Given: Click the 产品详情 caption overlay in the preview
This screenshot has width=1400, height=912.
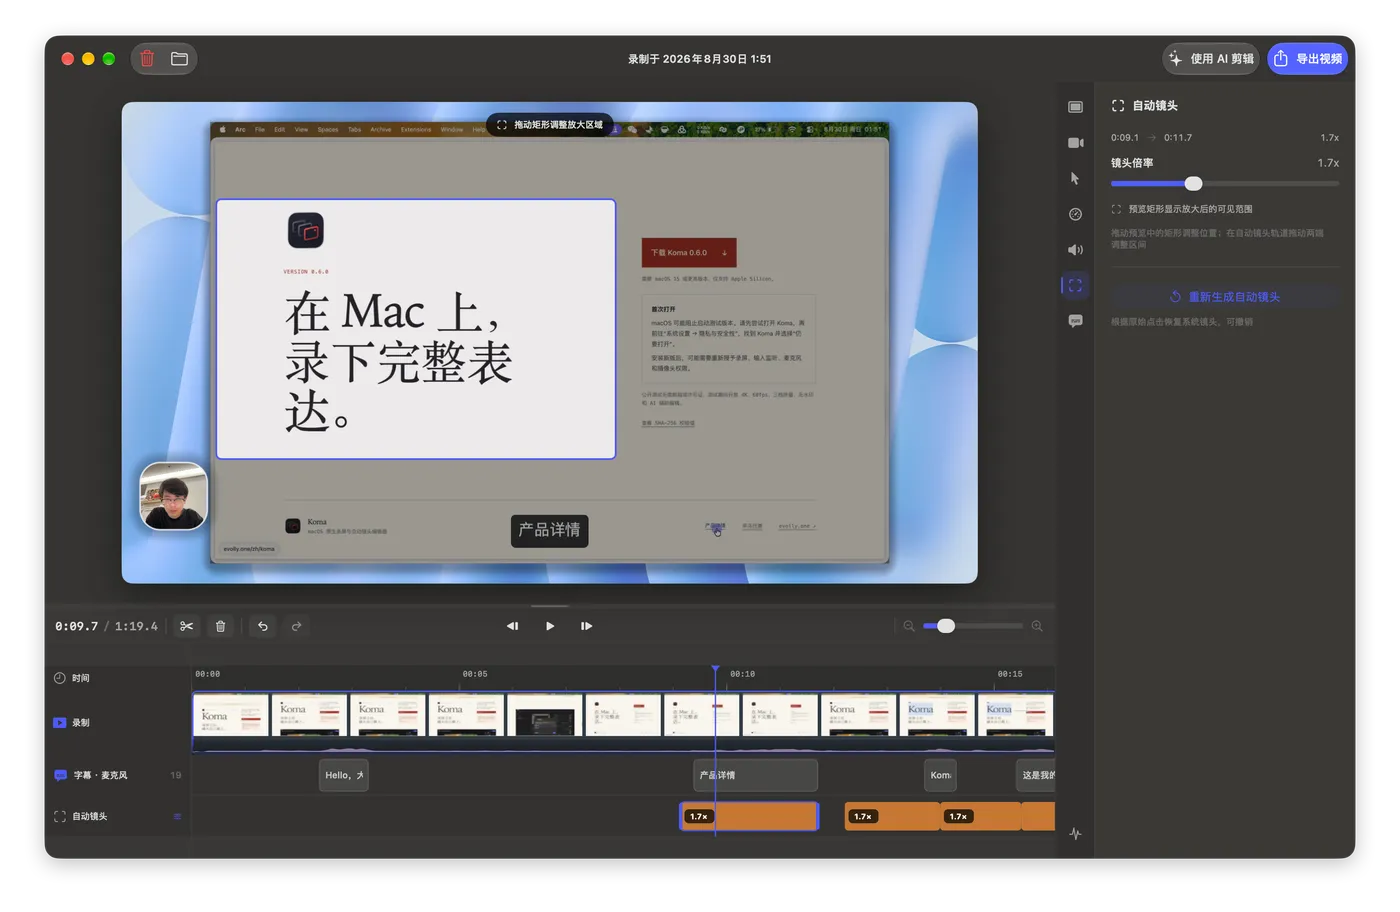Looking at the screenshot, I should click(x=550, y=530).
